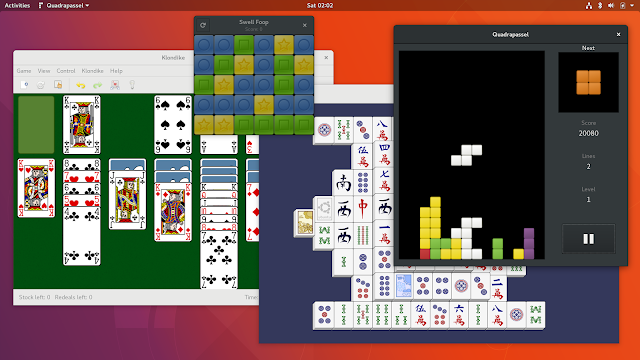640x360 pixels.
Task: Select the King of clubs in the waste pile
Action: click(x=82, y=124)
